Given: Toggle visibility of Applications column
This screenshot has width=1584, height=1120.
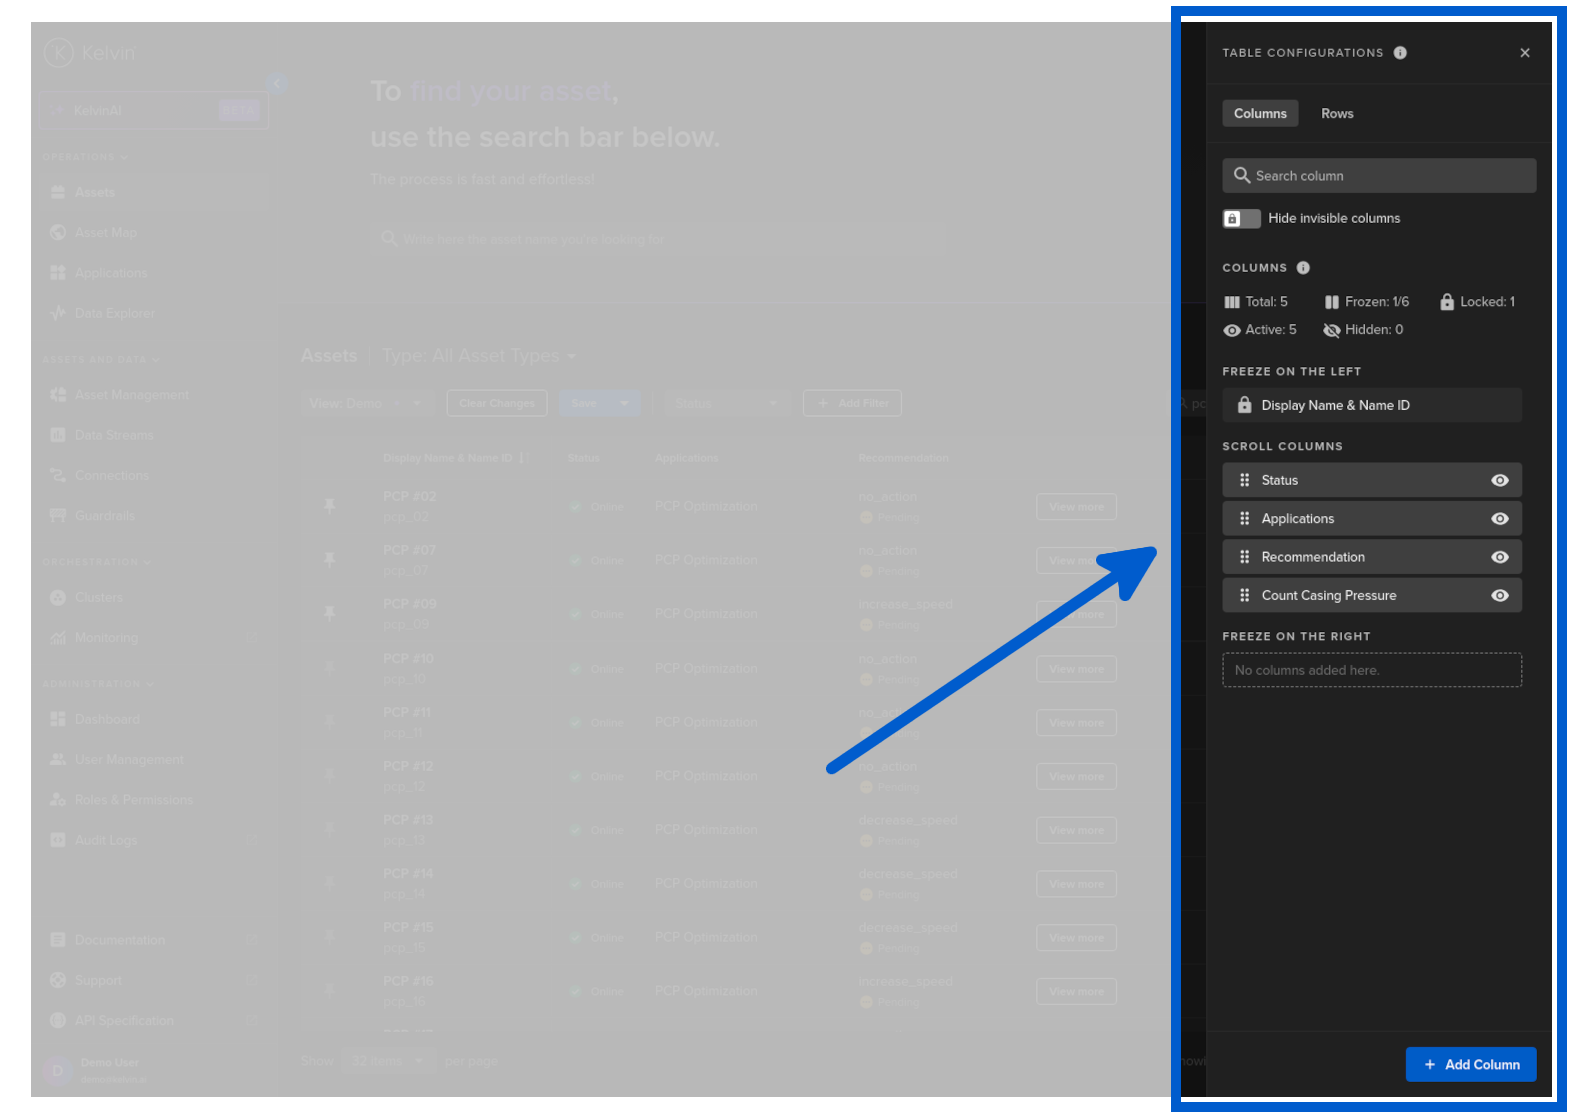Looking at the screenshot, I should 1499,519.
